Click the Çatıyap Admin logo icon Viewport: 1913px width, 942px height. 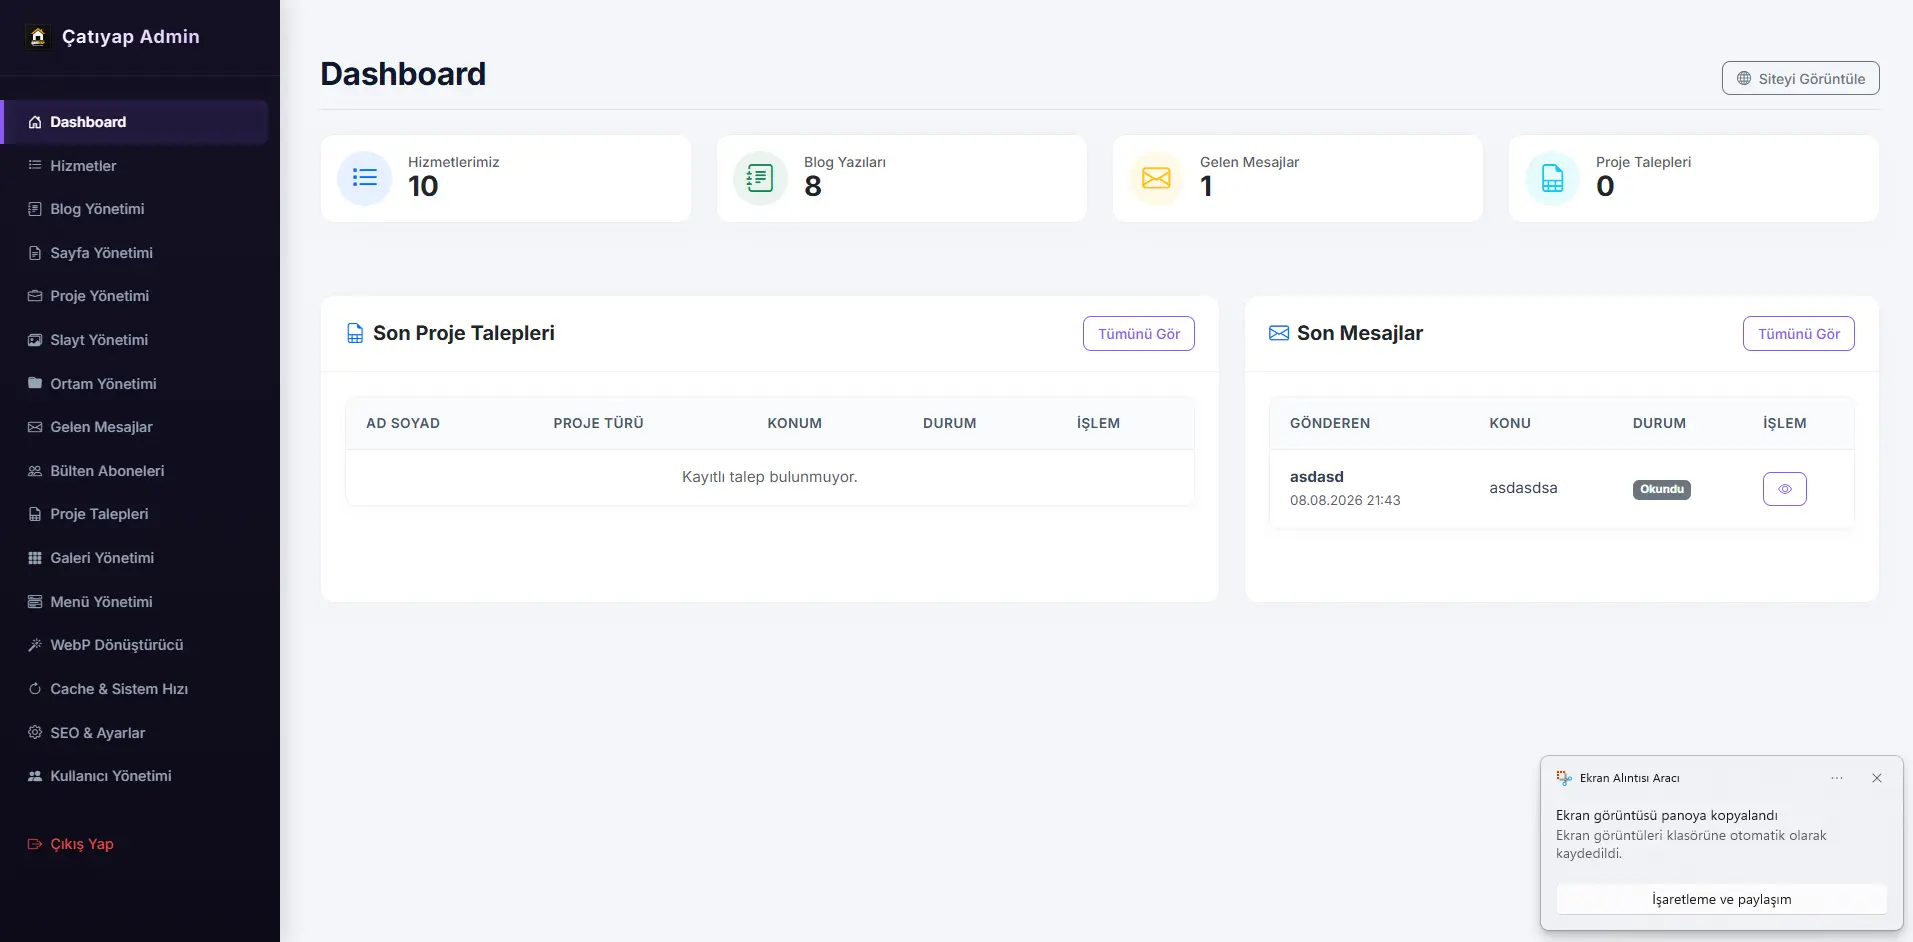pyautogui.click(x=37, y=37)
